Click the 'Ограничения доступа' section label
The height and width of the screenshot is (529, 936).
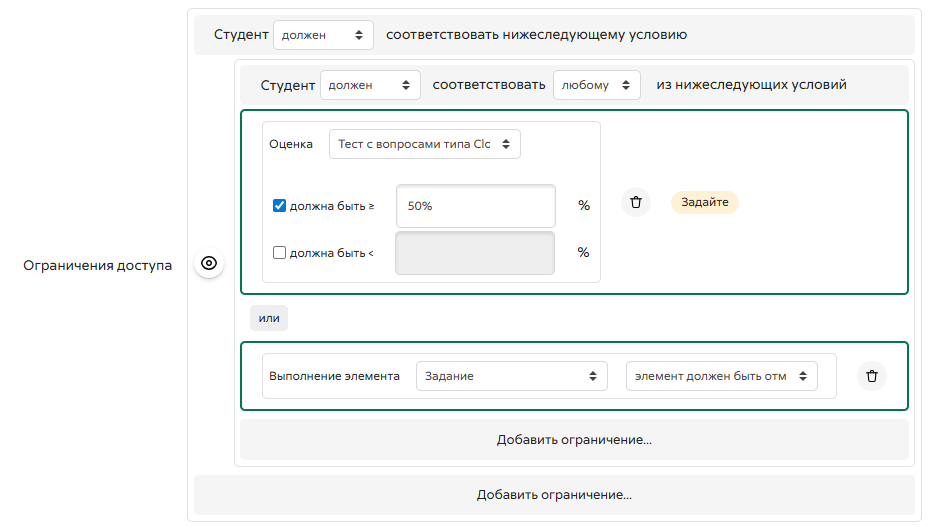click(97, 265)
